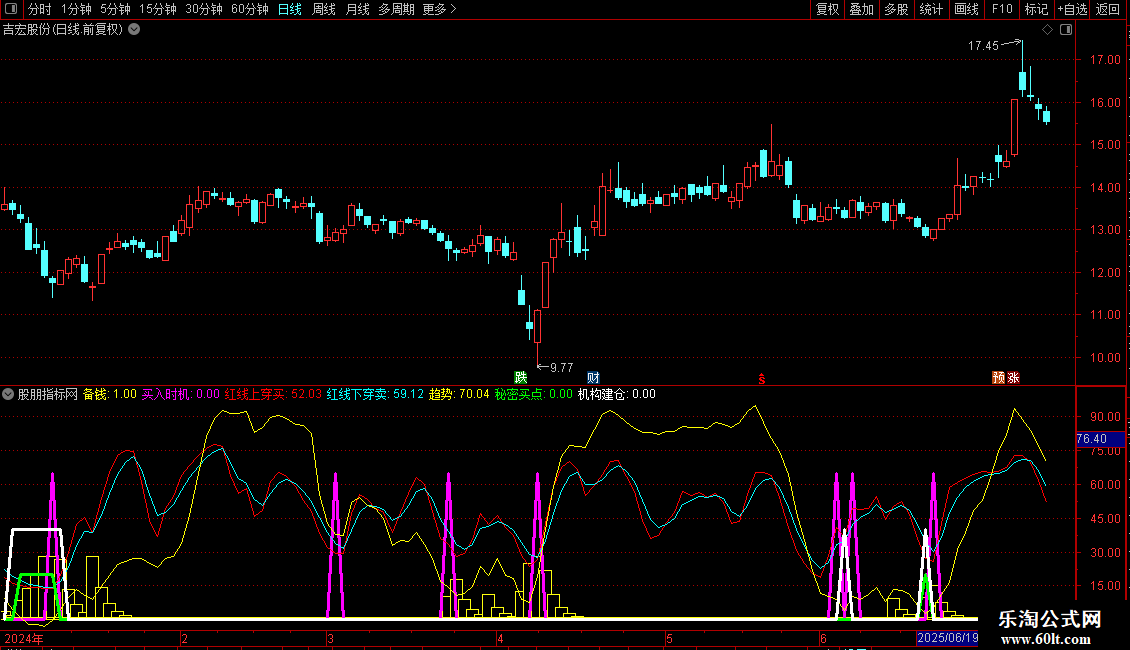The image size is (1130, 650).
Task: Select the 5分钟 period tab
Action: coord(115,9)
